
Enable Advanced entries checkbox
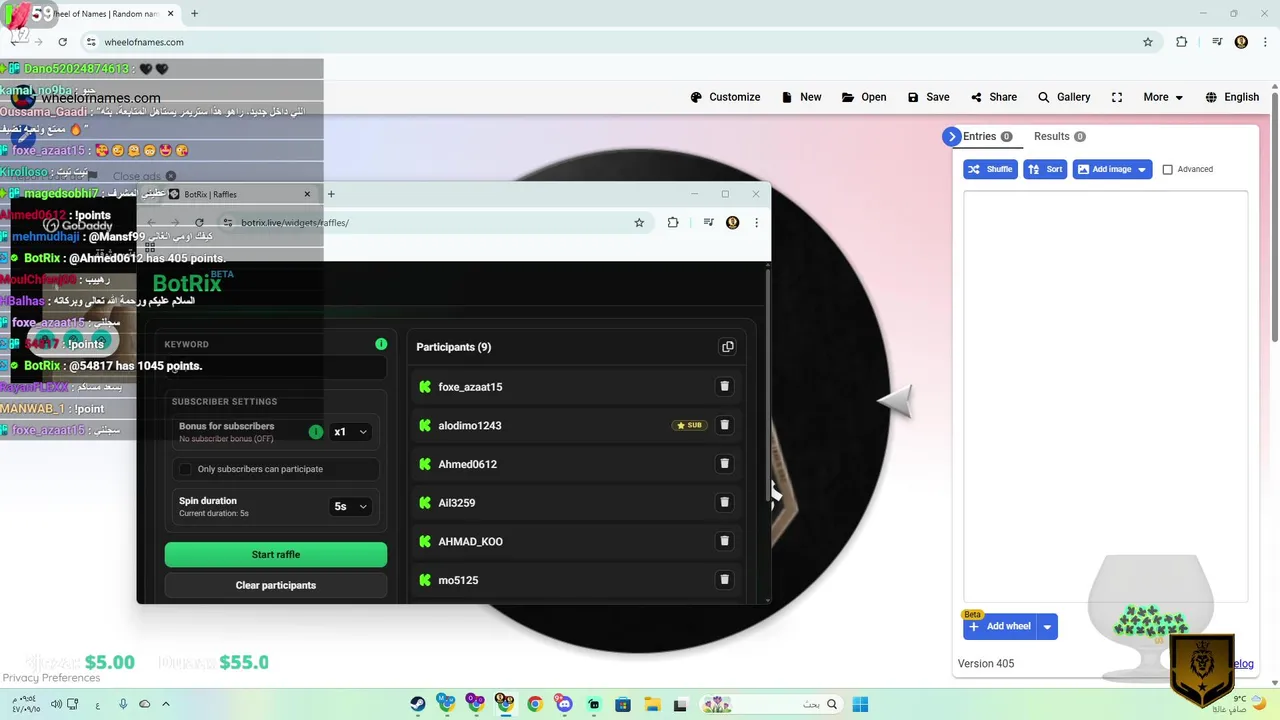click(x=1167, y=169)
